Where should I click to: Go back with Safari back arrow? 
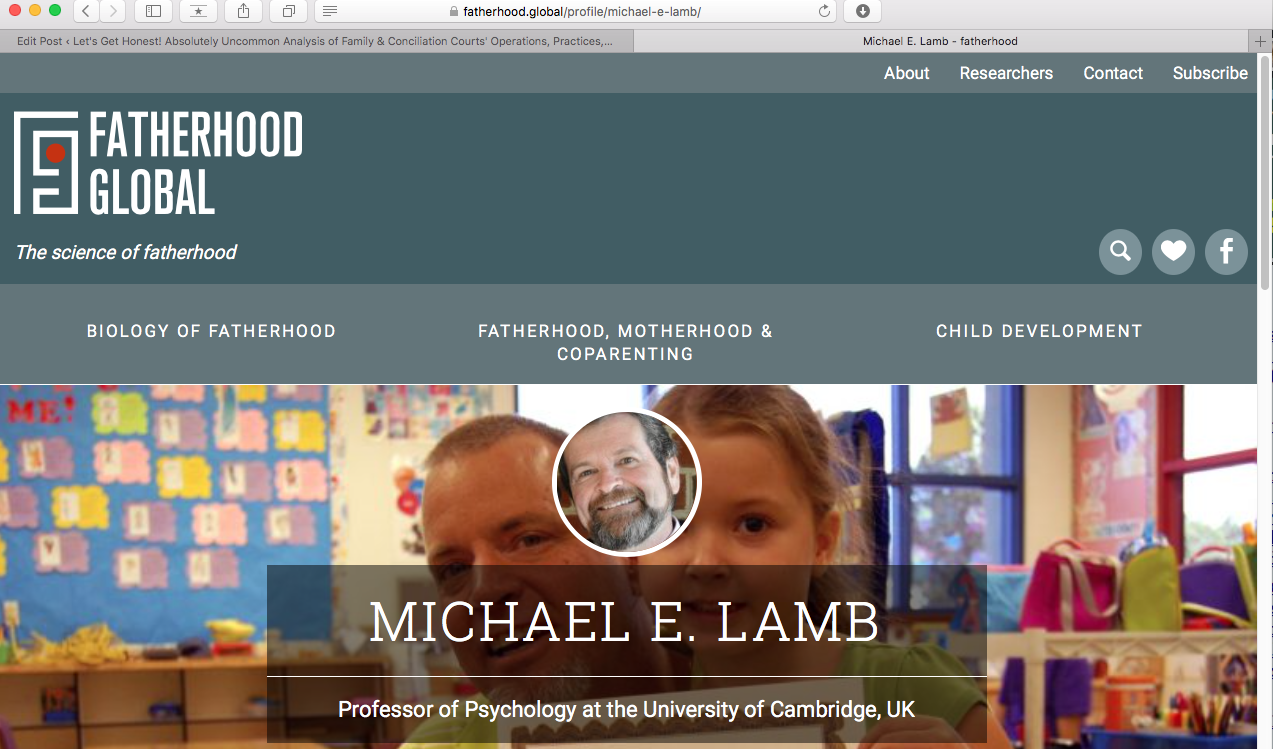click(x=86, y=11)
